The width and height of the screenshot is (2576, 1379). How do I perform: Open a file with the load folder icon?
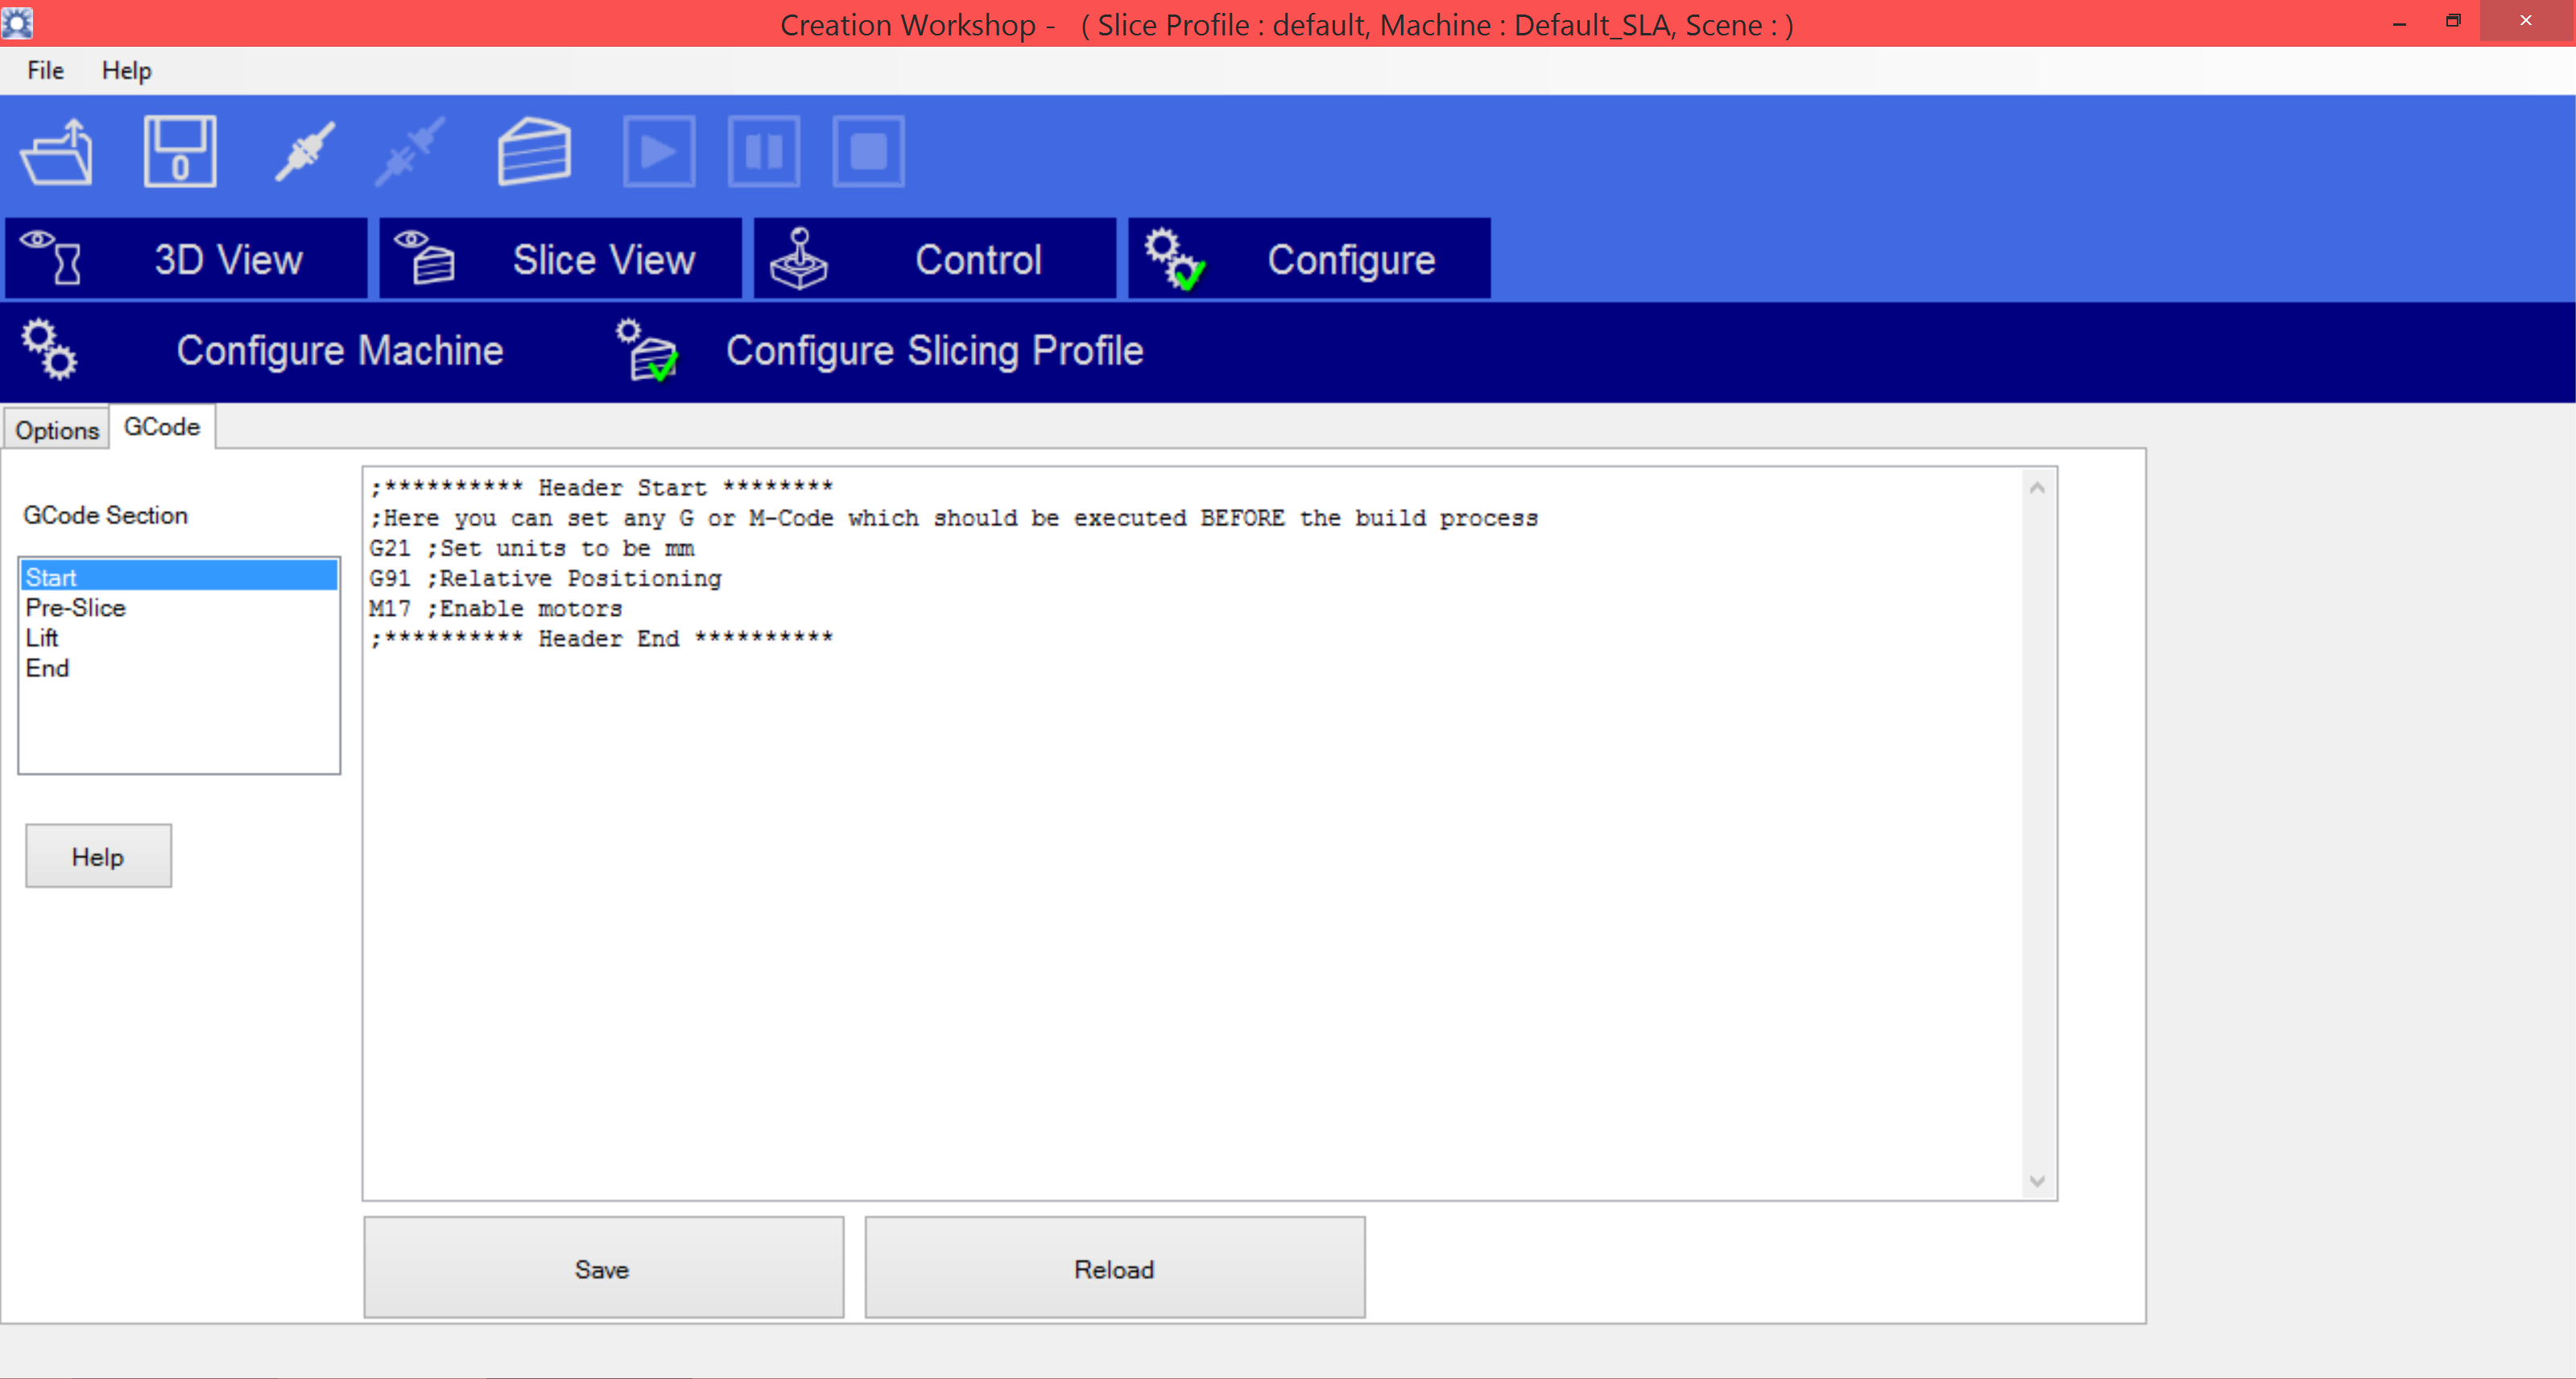click(x=57, y=152)
